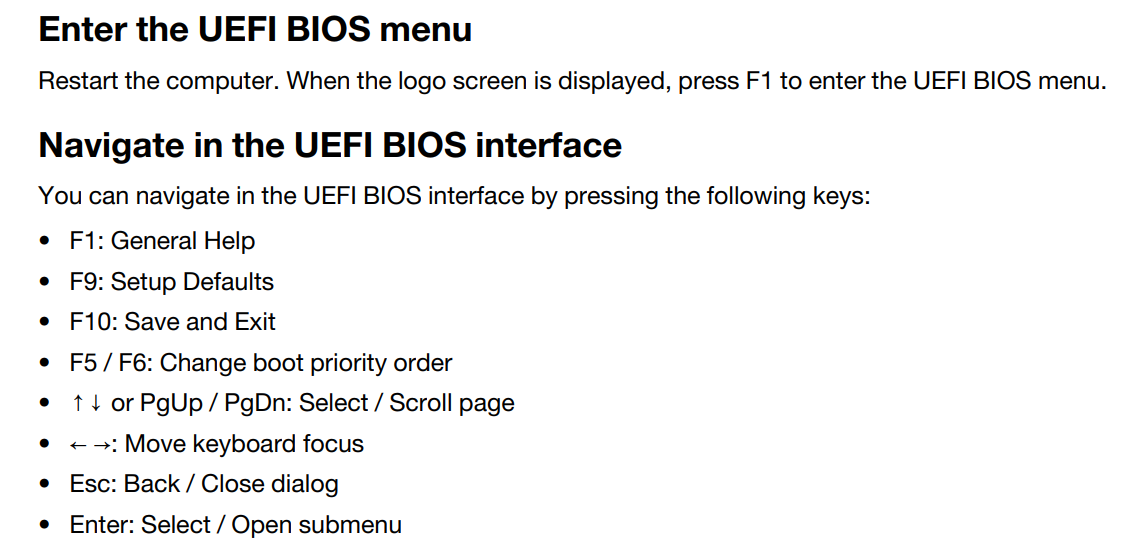Click the bullet before "F5 / F6"

[46, 363]
